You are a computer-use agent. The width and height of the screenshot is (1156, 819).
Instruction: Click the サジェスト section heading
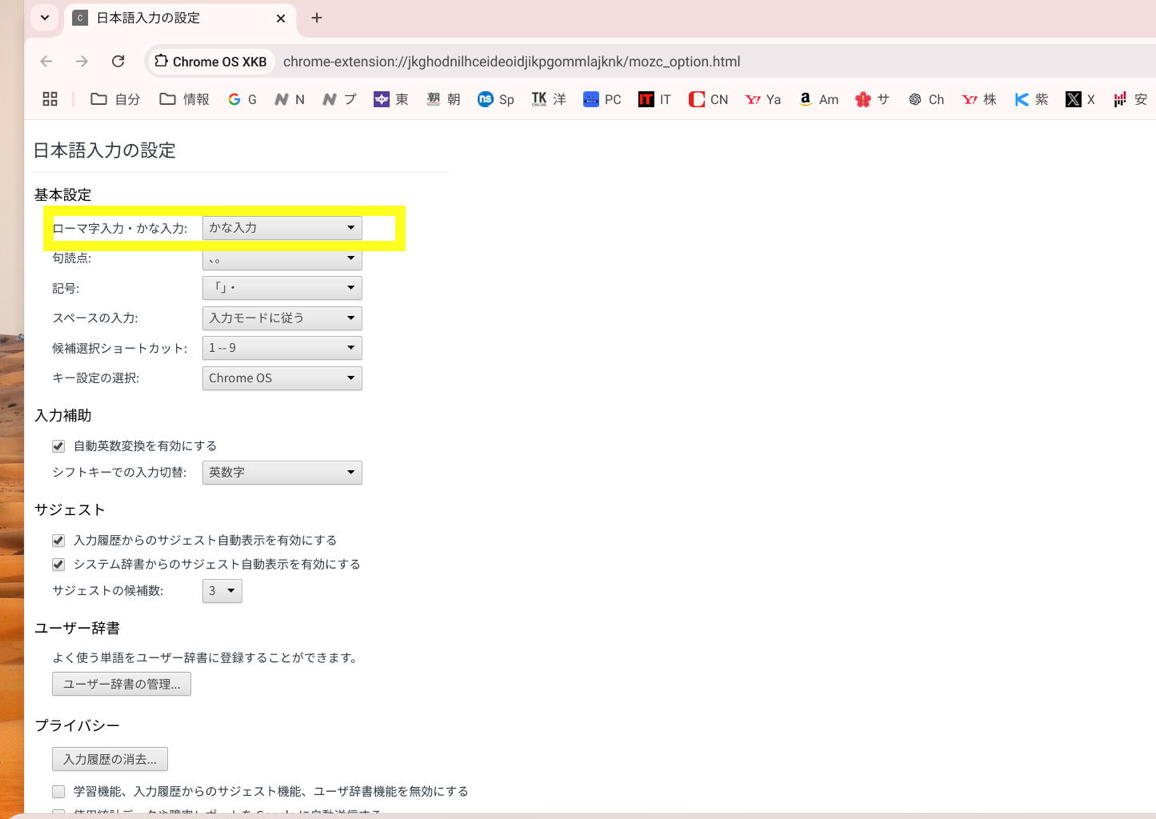tap(70, 509)
